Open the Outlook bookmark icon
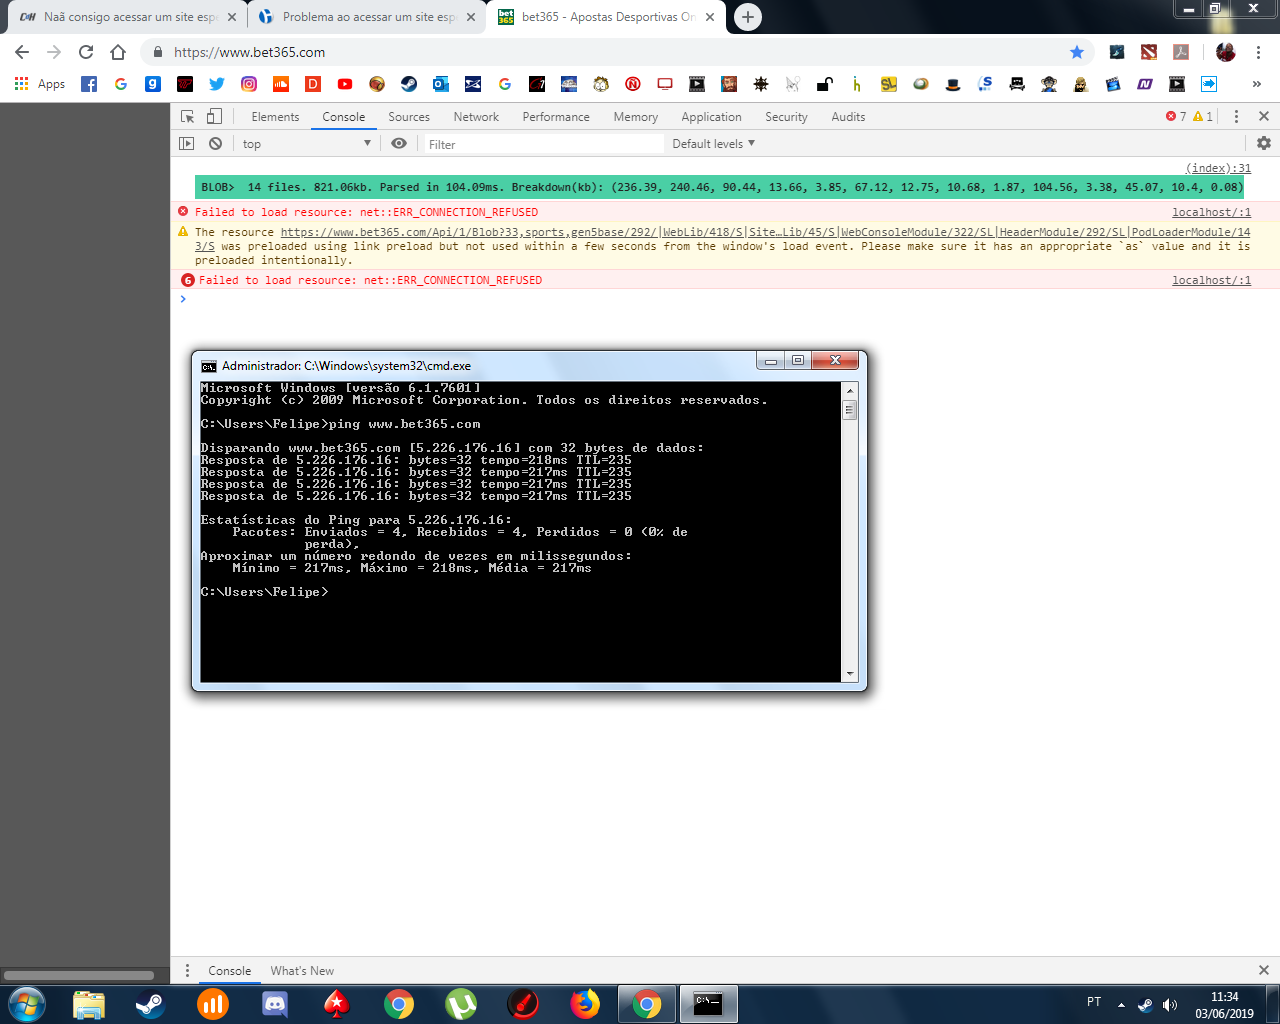Viewport: 1280px width, 1024px height. coord(441,84)
